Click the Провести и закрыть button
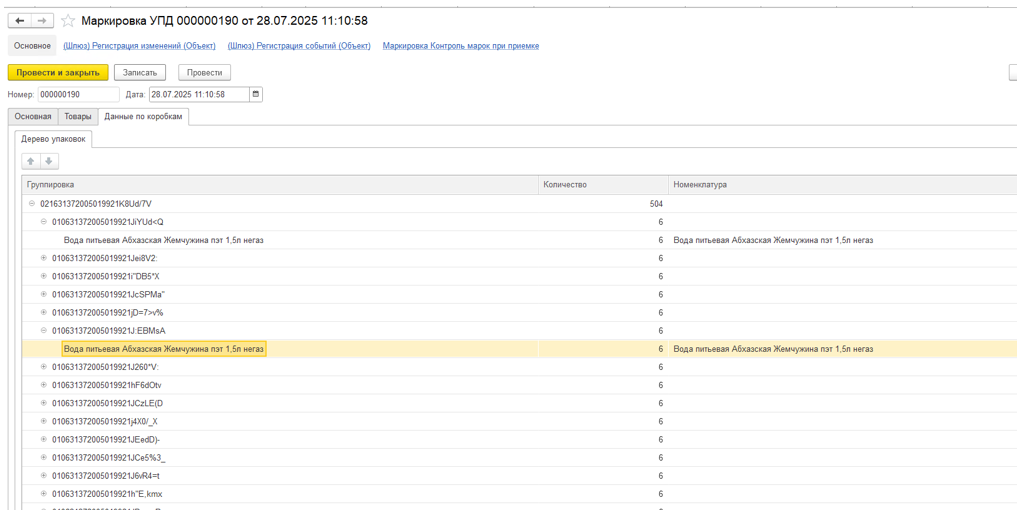 point(57,72)
